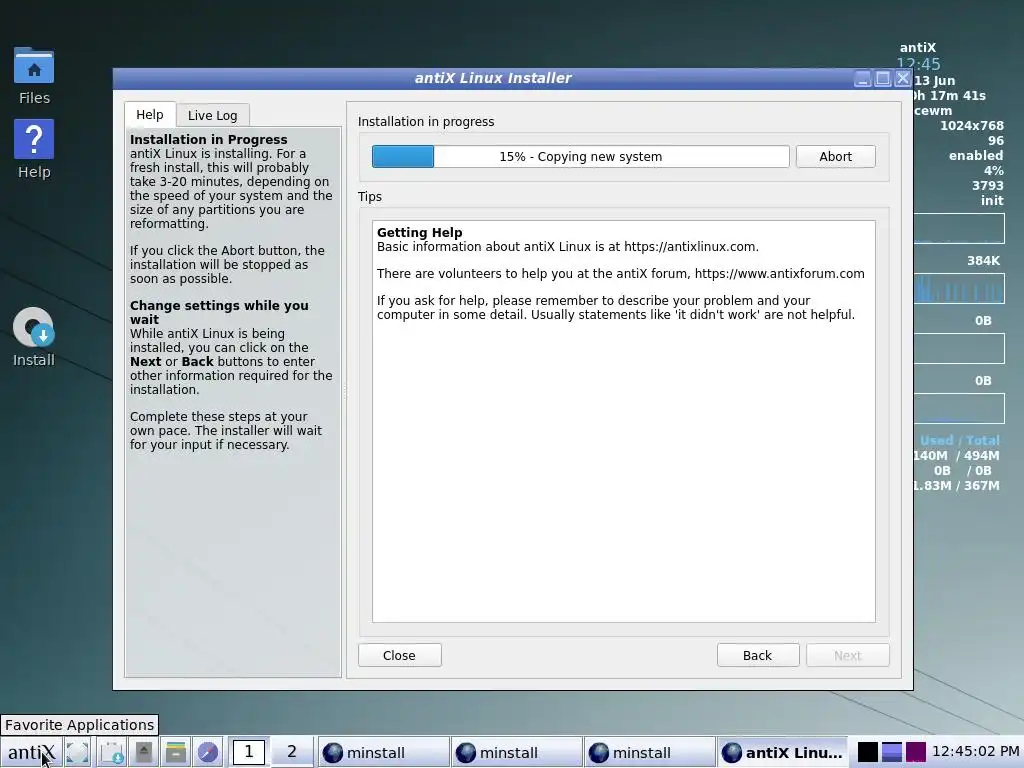Launch the Install desktop icon
Viewport: 1024px width, 768px height.
pos(34,338)
